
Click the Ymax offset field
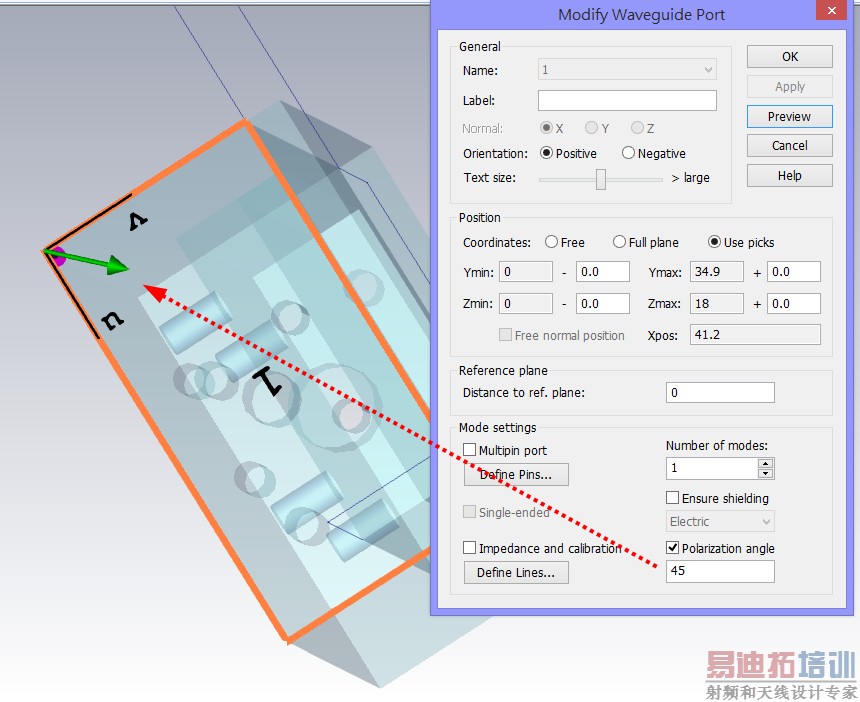coord(794,271)
